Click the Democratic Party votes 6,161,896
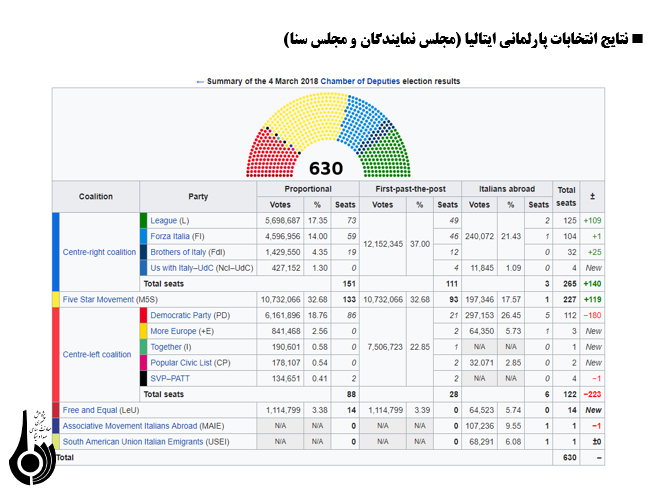 [283, 315]
